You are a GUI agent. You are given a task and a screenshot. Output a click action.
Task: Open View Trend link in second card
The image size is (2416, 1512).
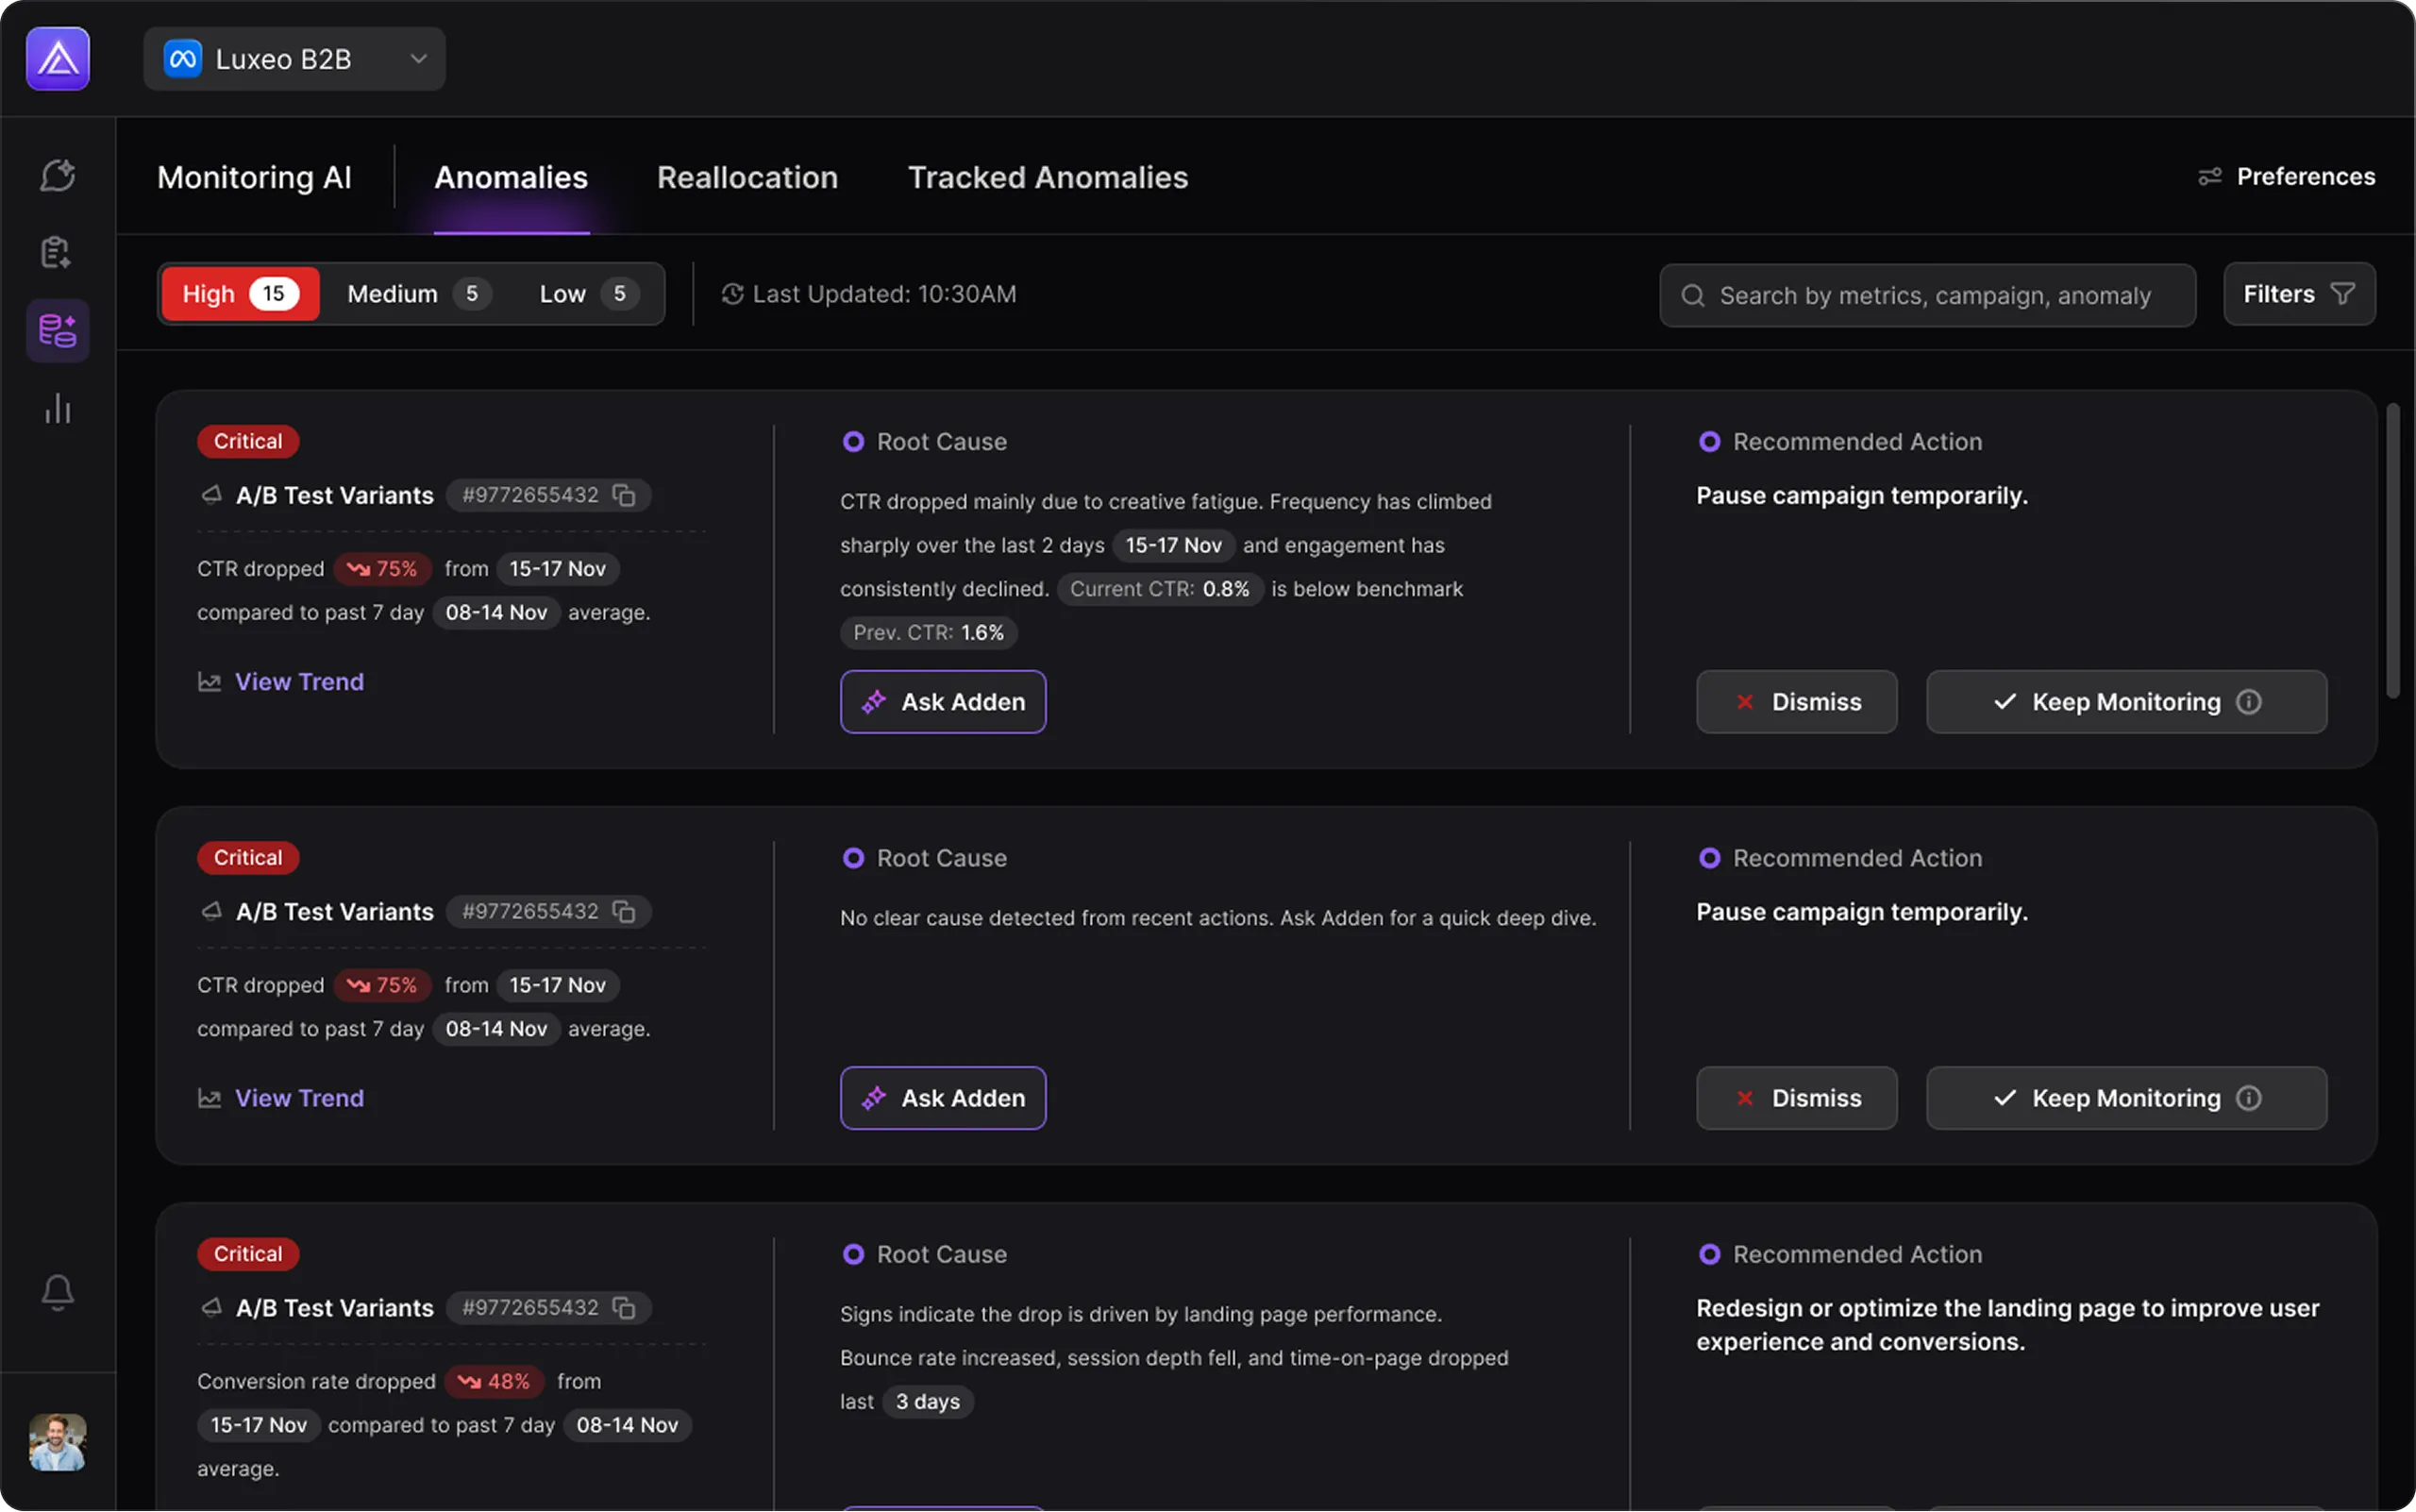pyautogui.click(x=299, y=1098)
